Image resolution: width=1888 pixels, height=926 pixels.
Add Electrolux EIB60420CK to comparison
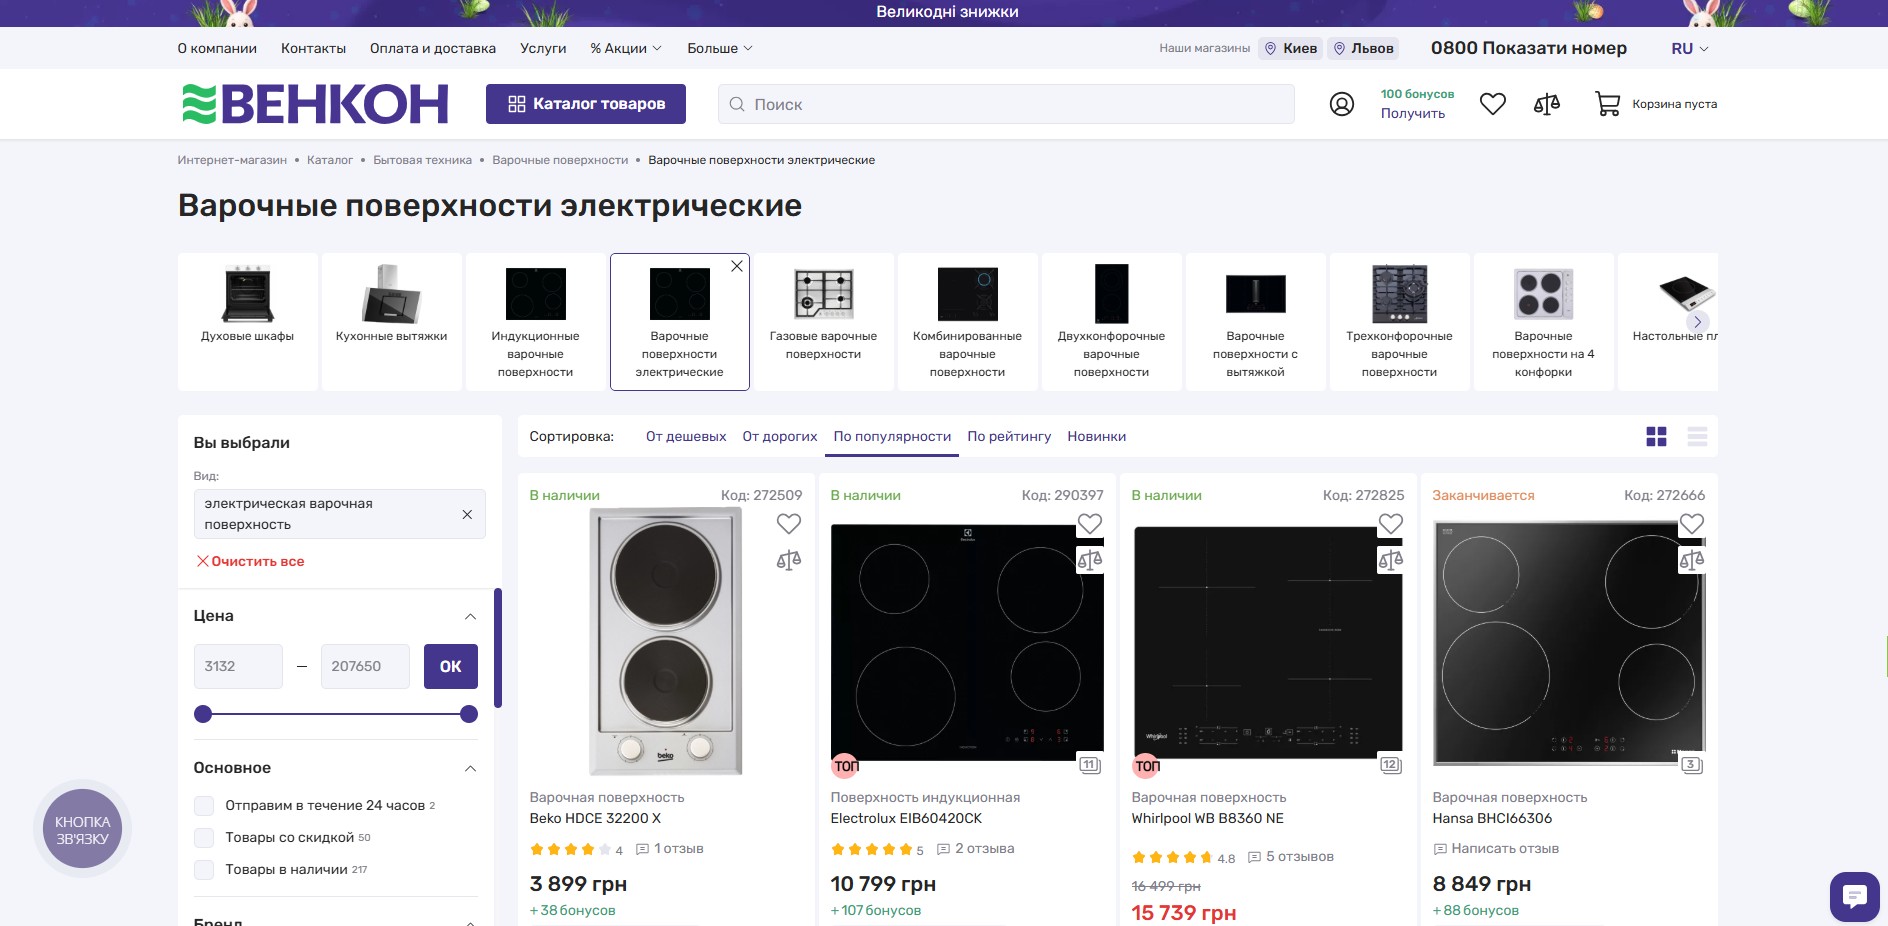click(x=1089, y=561)
